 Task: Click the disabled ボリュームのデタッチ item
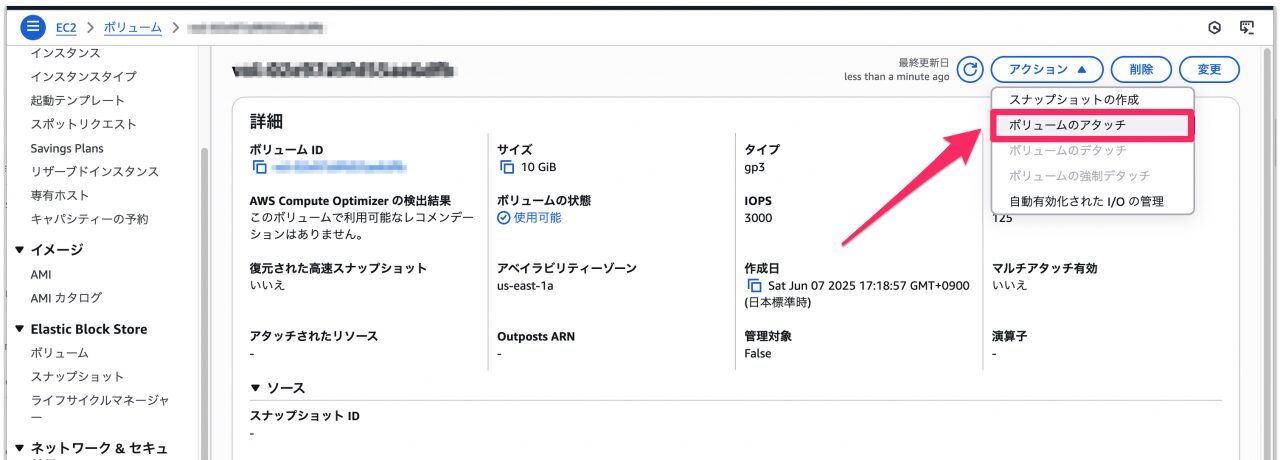pyautogui.click(x=1092, y=150)
